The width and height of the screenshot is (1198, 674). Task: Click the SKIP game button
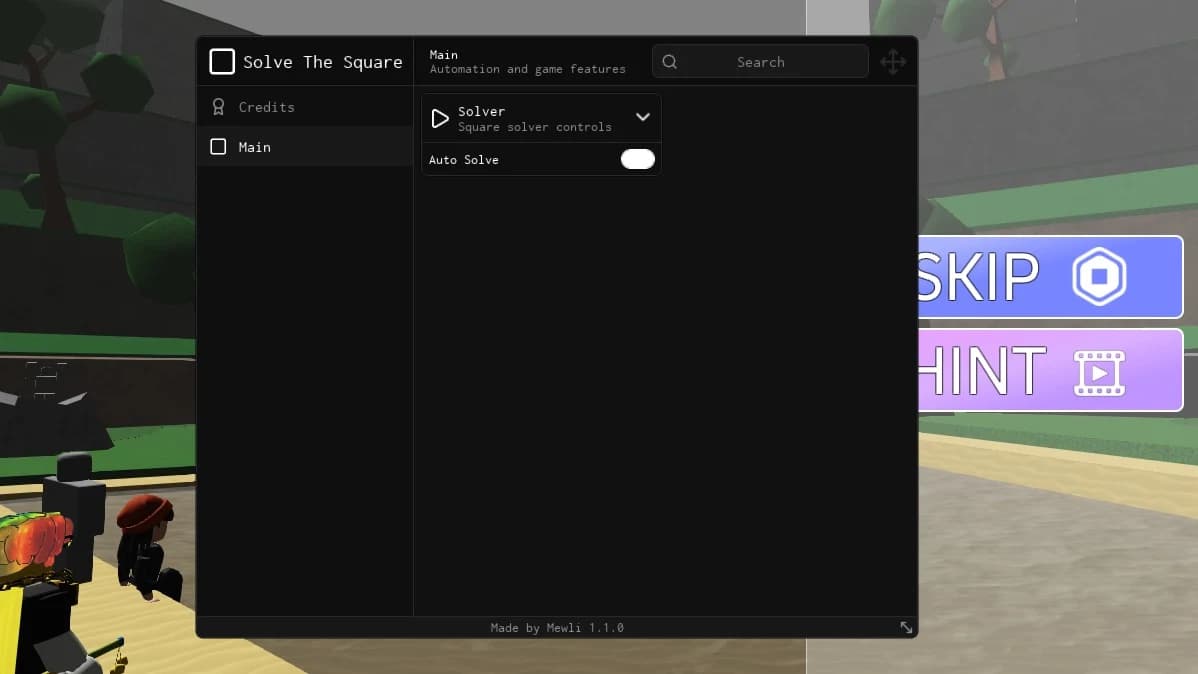click(x=1051, y=277)
